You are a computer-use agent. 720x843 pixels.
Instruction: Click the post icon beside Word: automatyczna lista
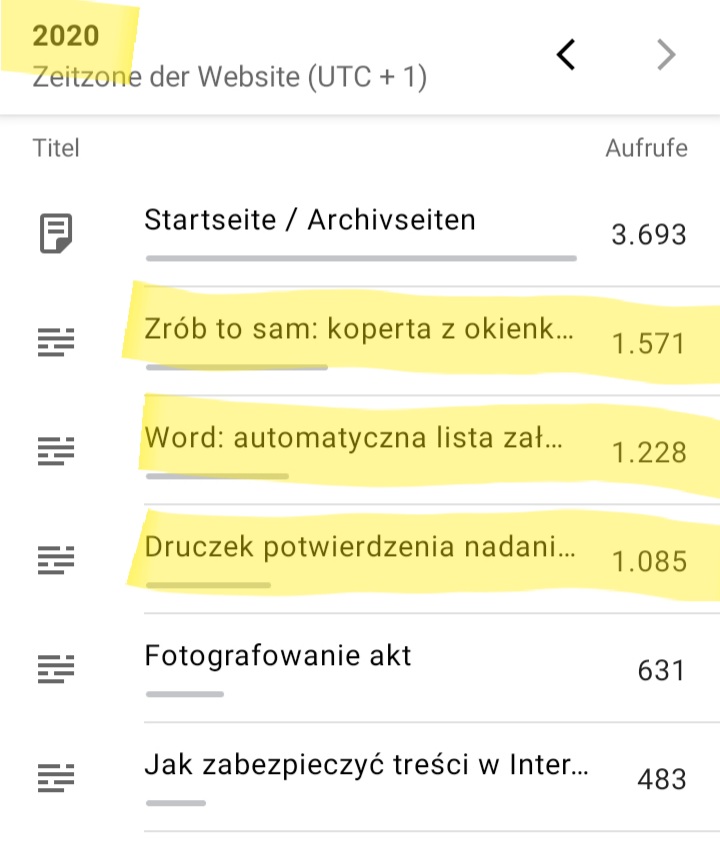coord(55,453)
